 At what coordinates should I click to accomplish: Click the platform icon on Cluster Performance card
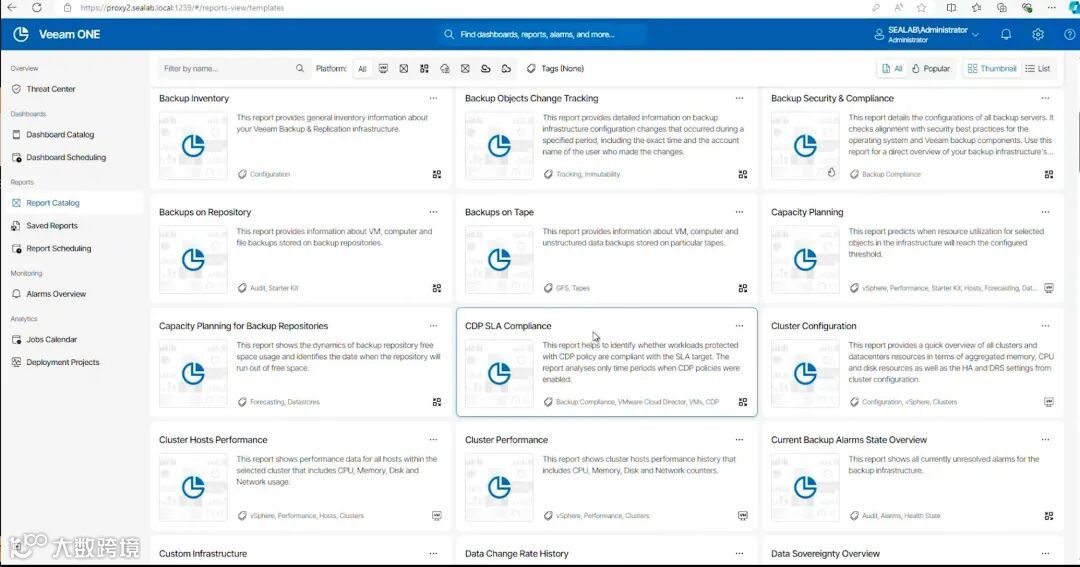click(x=742, y=515)
